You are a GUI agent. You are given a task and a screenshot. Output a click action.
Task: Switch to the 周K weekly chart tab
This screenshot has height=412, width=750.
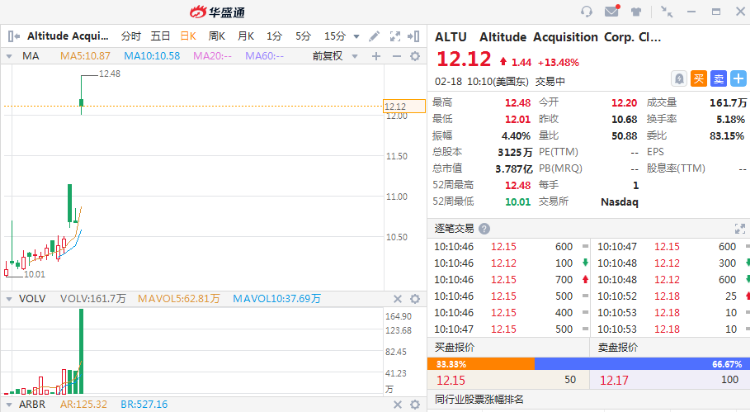click(x=216, y=36)
